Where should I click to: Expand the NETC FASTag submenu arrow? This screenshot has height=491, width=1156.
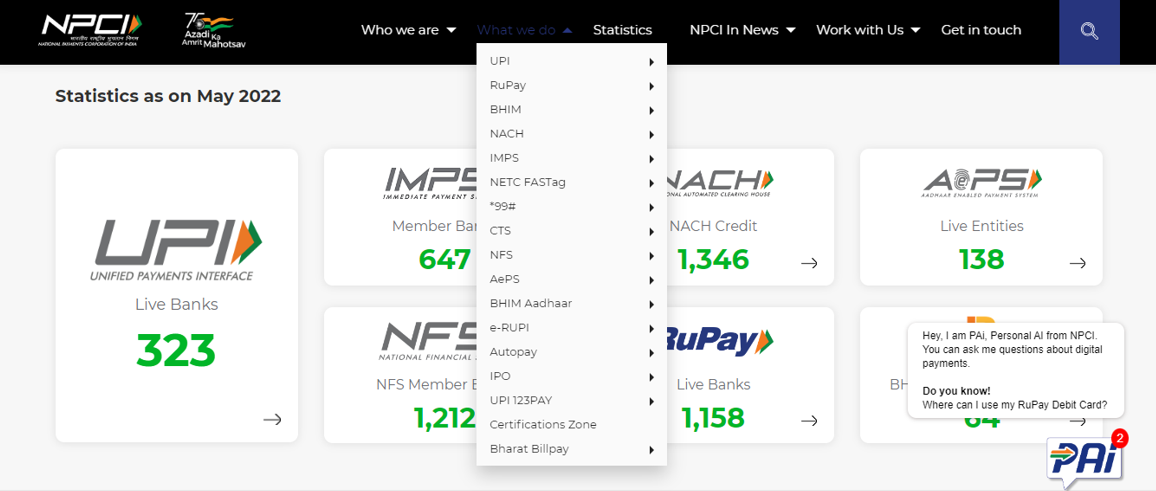(x=652, y=183)
